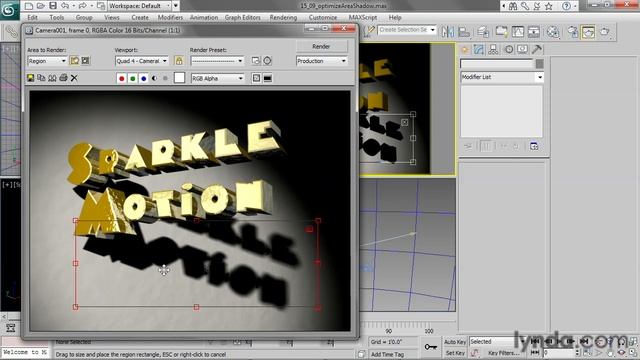Open the Help menu

point(395,18)
